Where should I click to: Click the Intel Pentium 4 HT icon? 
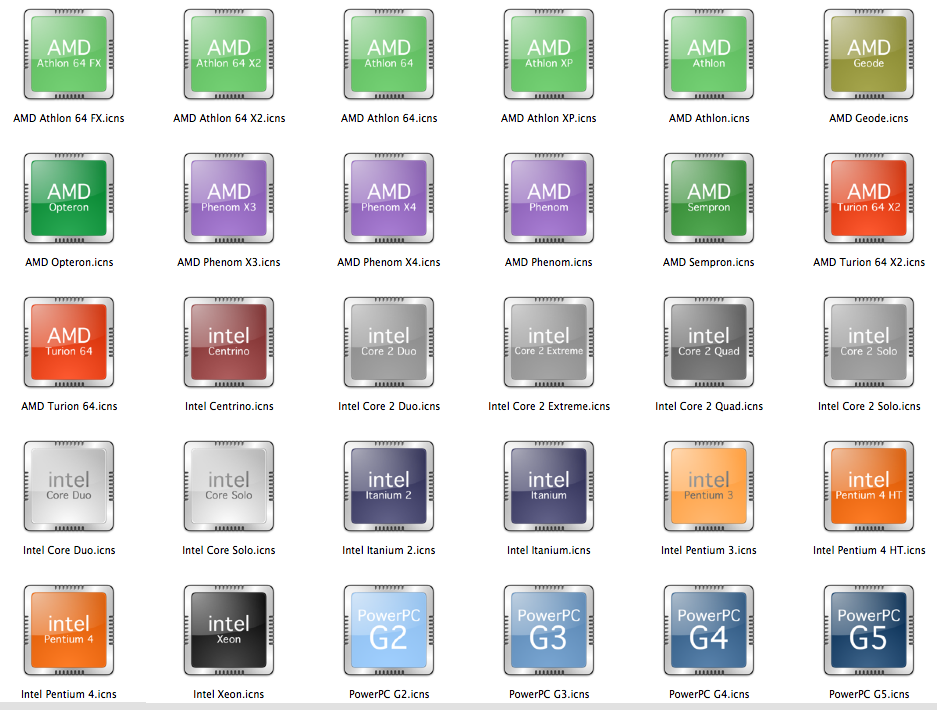coord(869,486)
